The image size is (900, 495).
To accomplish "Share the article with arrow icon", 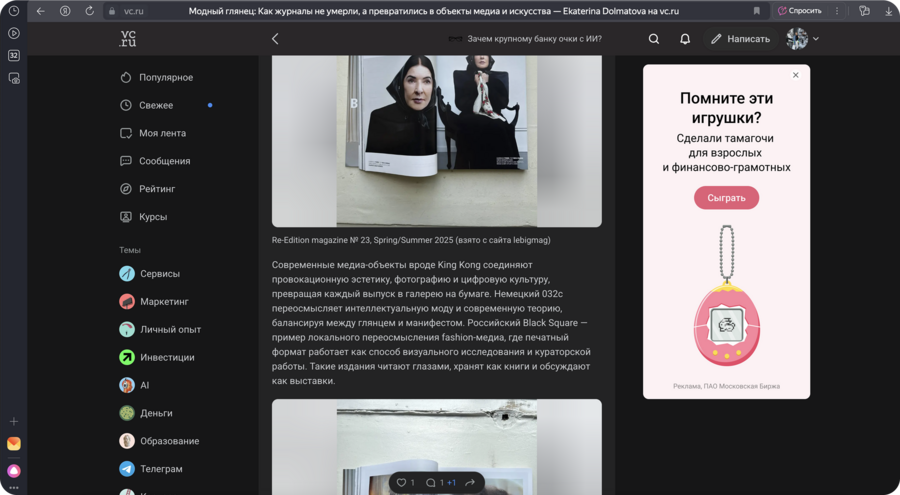I will click(470, 482).
